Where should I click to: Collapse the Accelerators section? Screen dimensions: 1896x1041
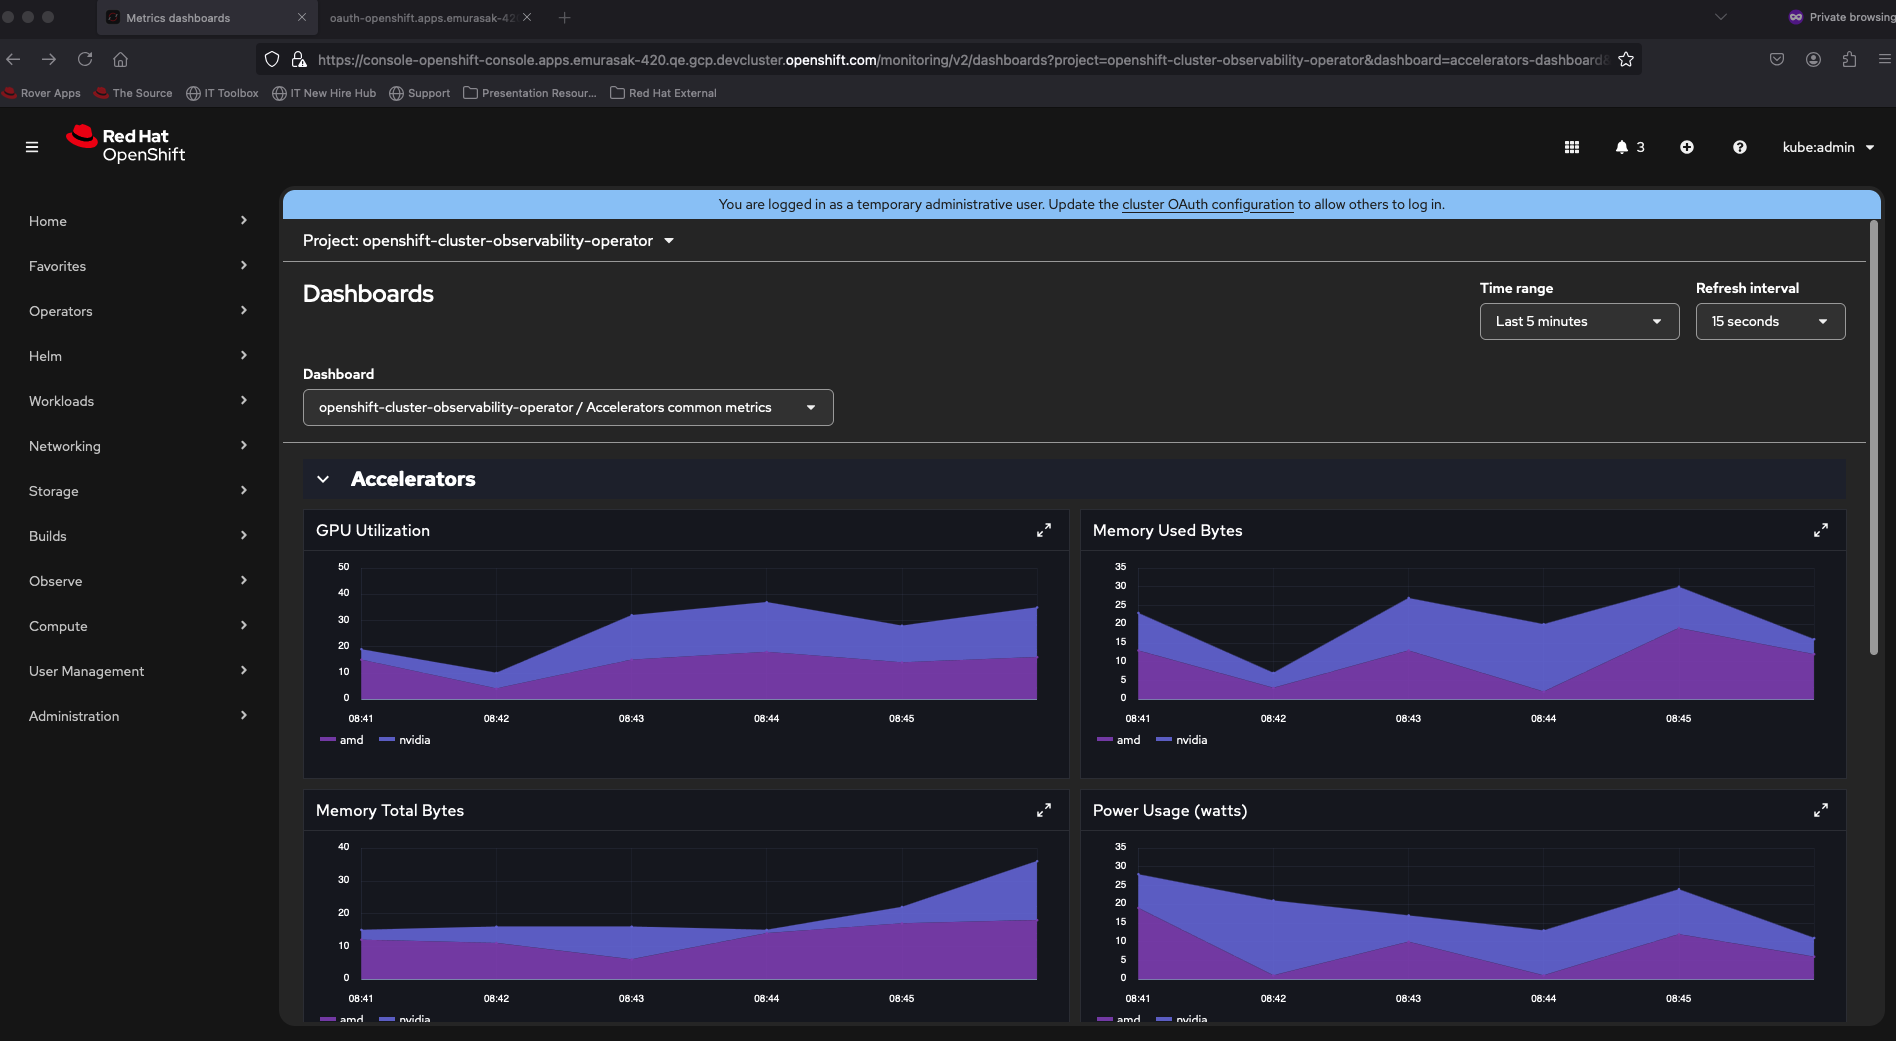pyautogui.click(x=323, y=479)
